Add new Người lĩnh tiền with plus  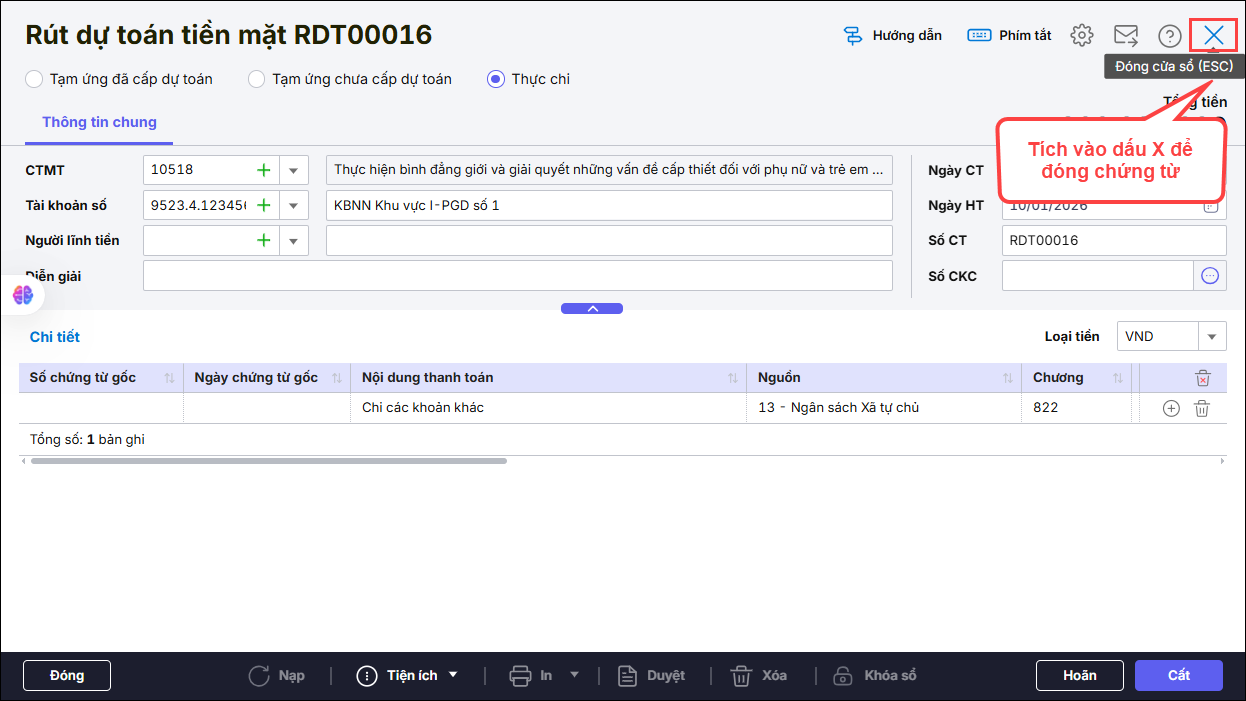(264, 240)
